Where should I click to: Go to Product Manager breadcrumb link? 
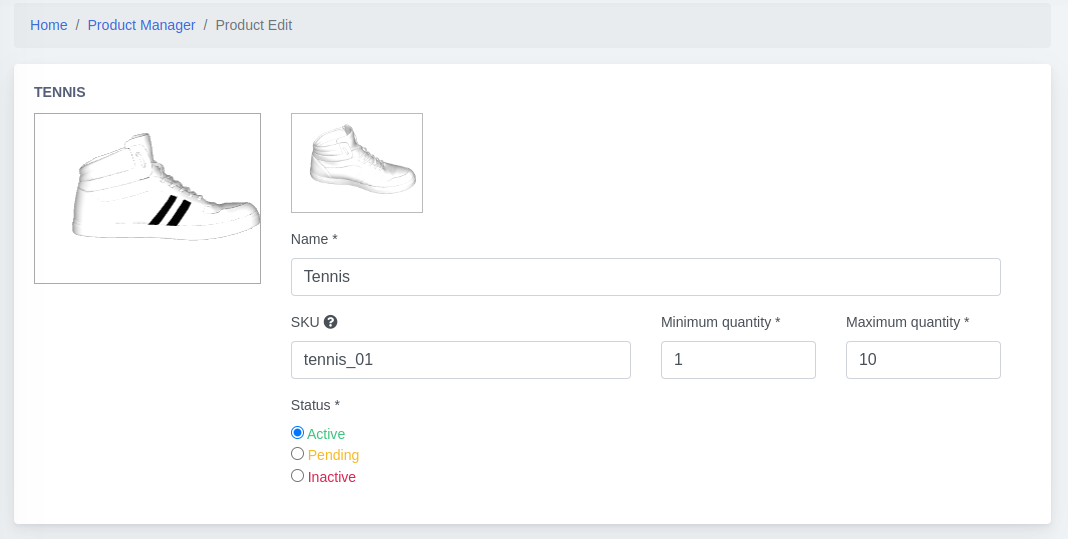(x=141, y=25)
